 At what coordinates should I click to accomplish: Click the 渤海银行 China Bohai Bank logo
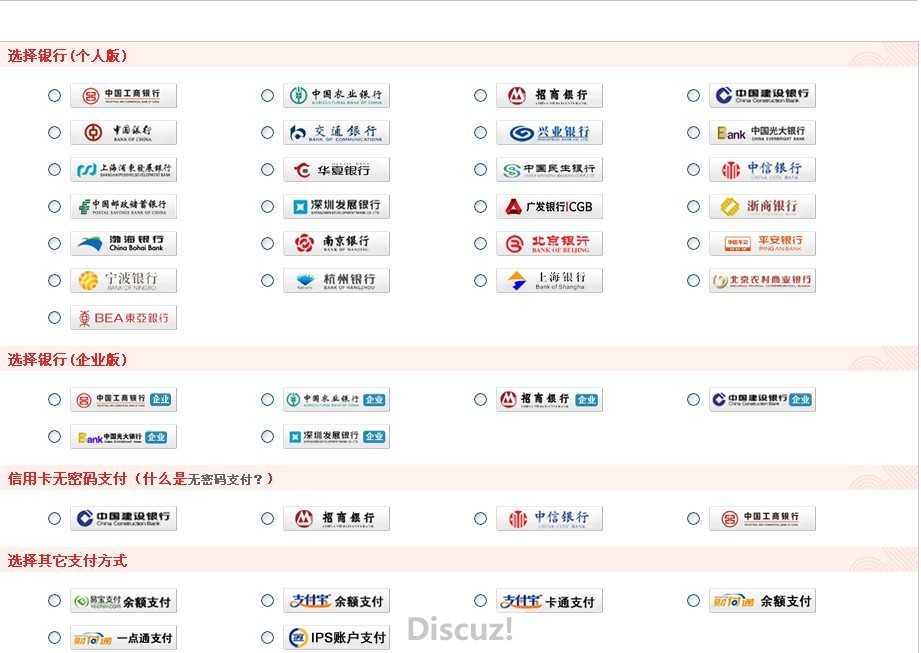[x=123, y=243]
